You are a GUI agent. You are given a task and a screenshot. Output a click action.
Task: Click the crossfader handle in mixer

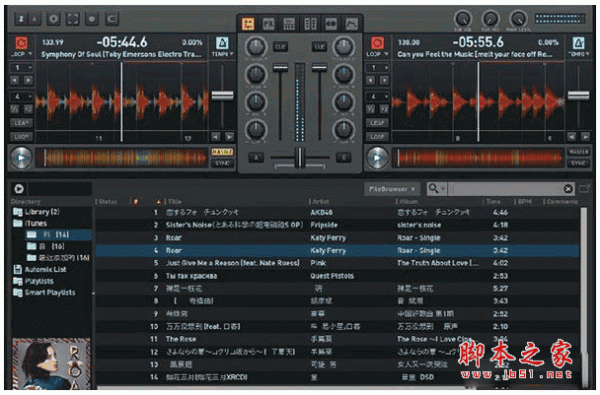pos(300,158)
